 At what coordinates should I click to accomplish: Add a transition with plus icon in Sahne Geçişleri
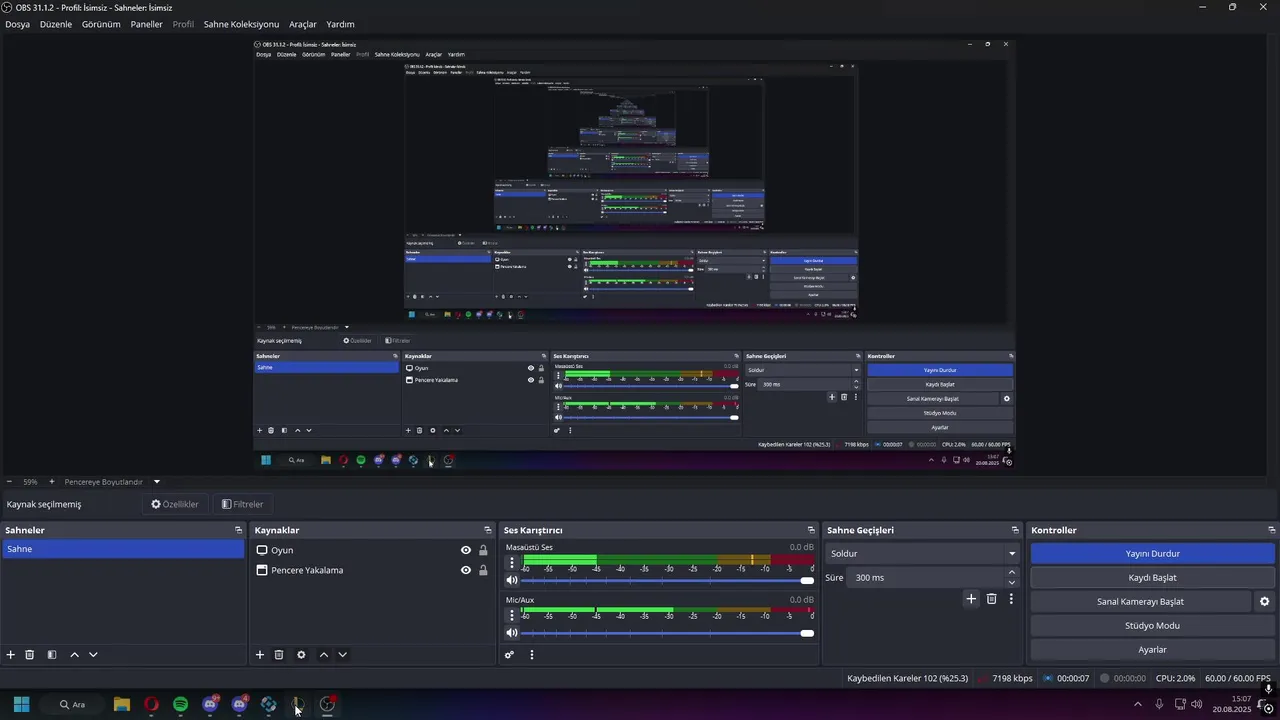tap(971, 599)
